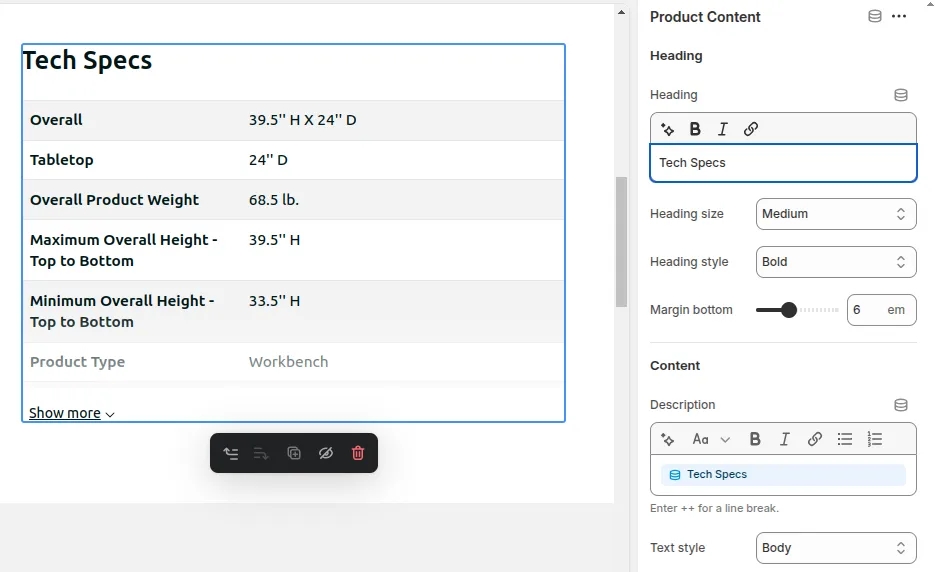Click the heading AI sparkle icon
Viewport: 935px width, 572px height.
click(x=668, y=129)
